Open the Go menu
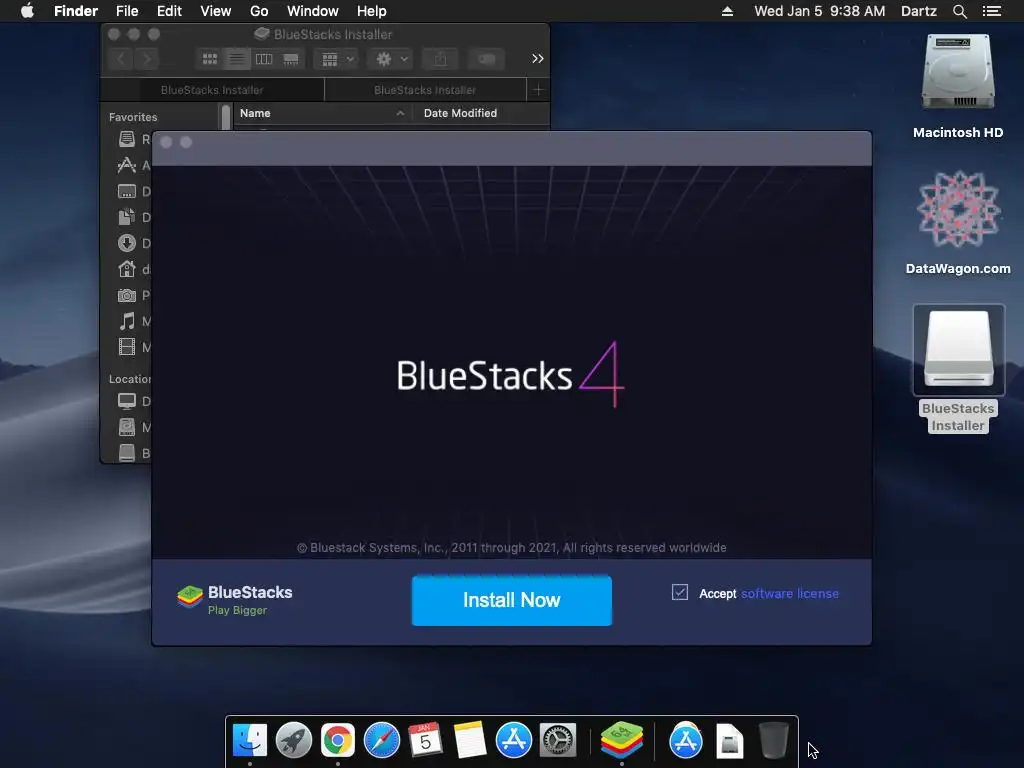1024x768 pixels. click(x=259, y=11)
